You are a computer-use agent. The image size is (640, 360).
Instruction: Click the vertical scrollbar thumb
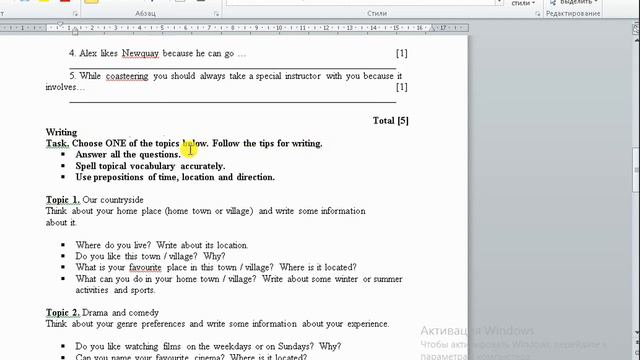click(x=636, y=170)
